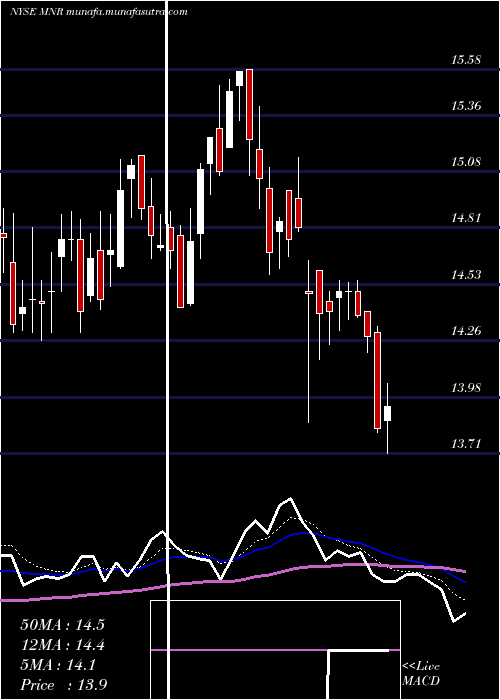Select the 14.26 price level label

pos(466,331)
